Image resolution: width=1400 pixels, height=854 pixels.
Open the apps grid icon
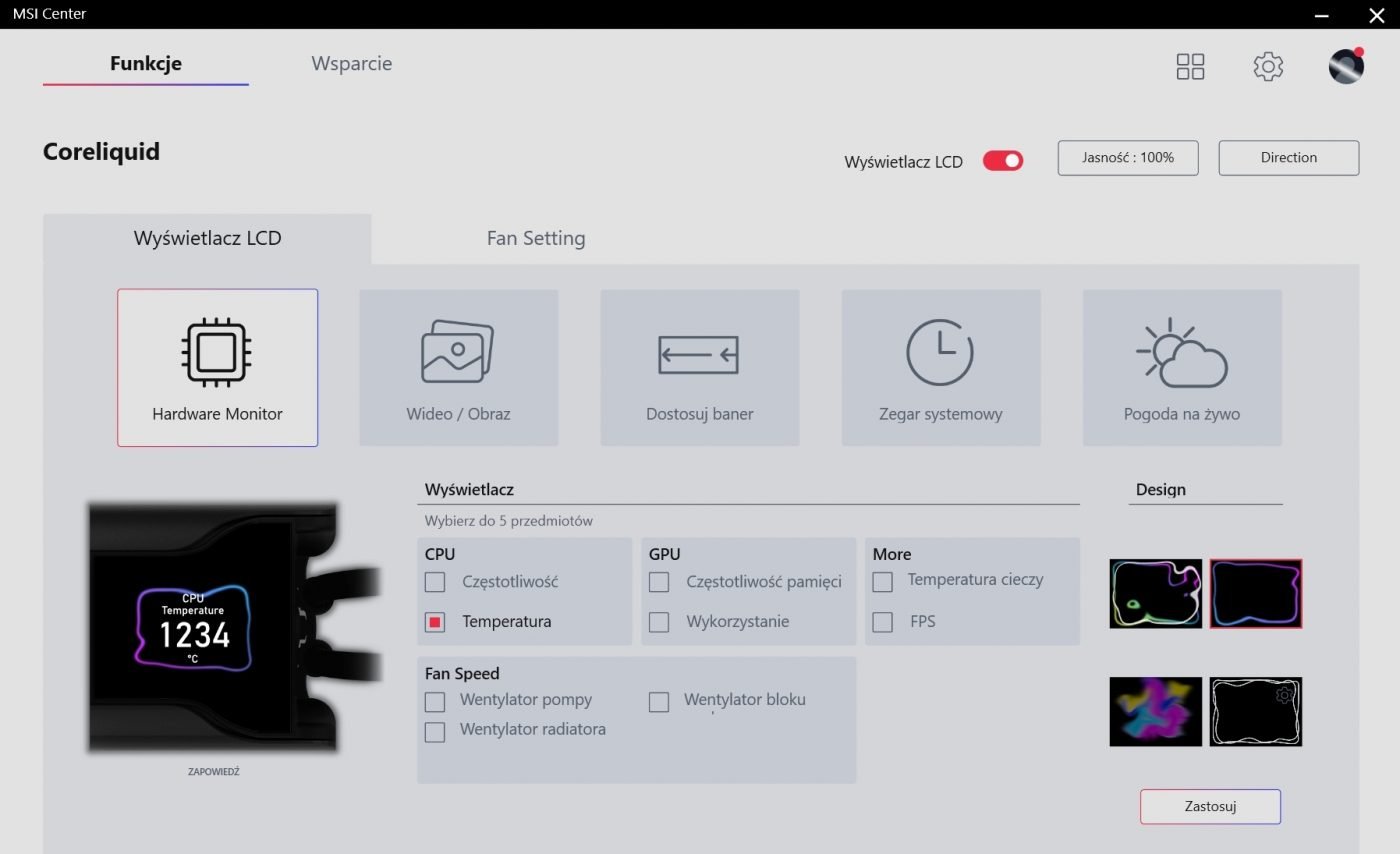[x=1190, y=66]
